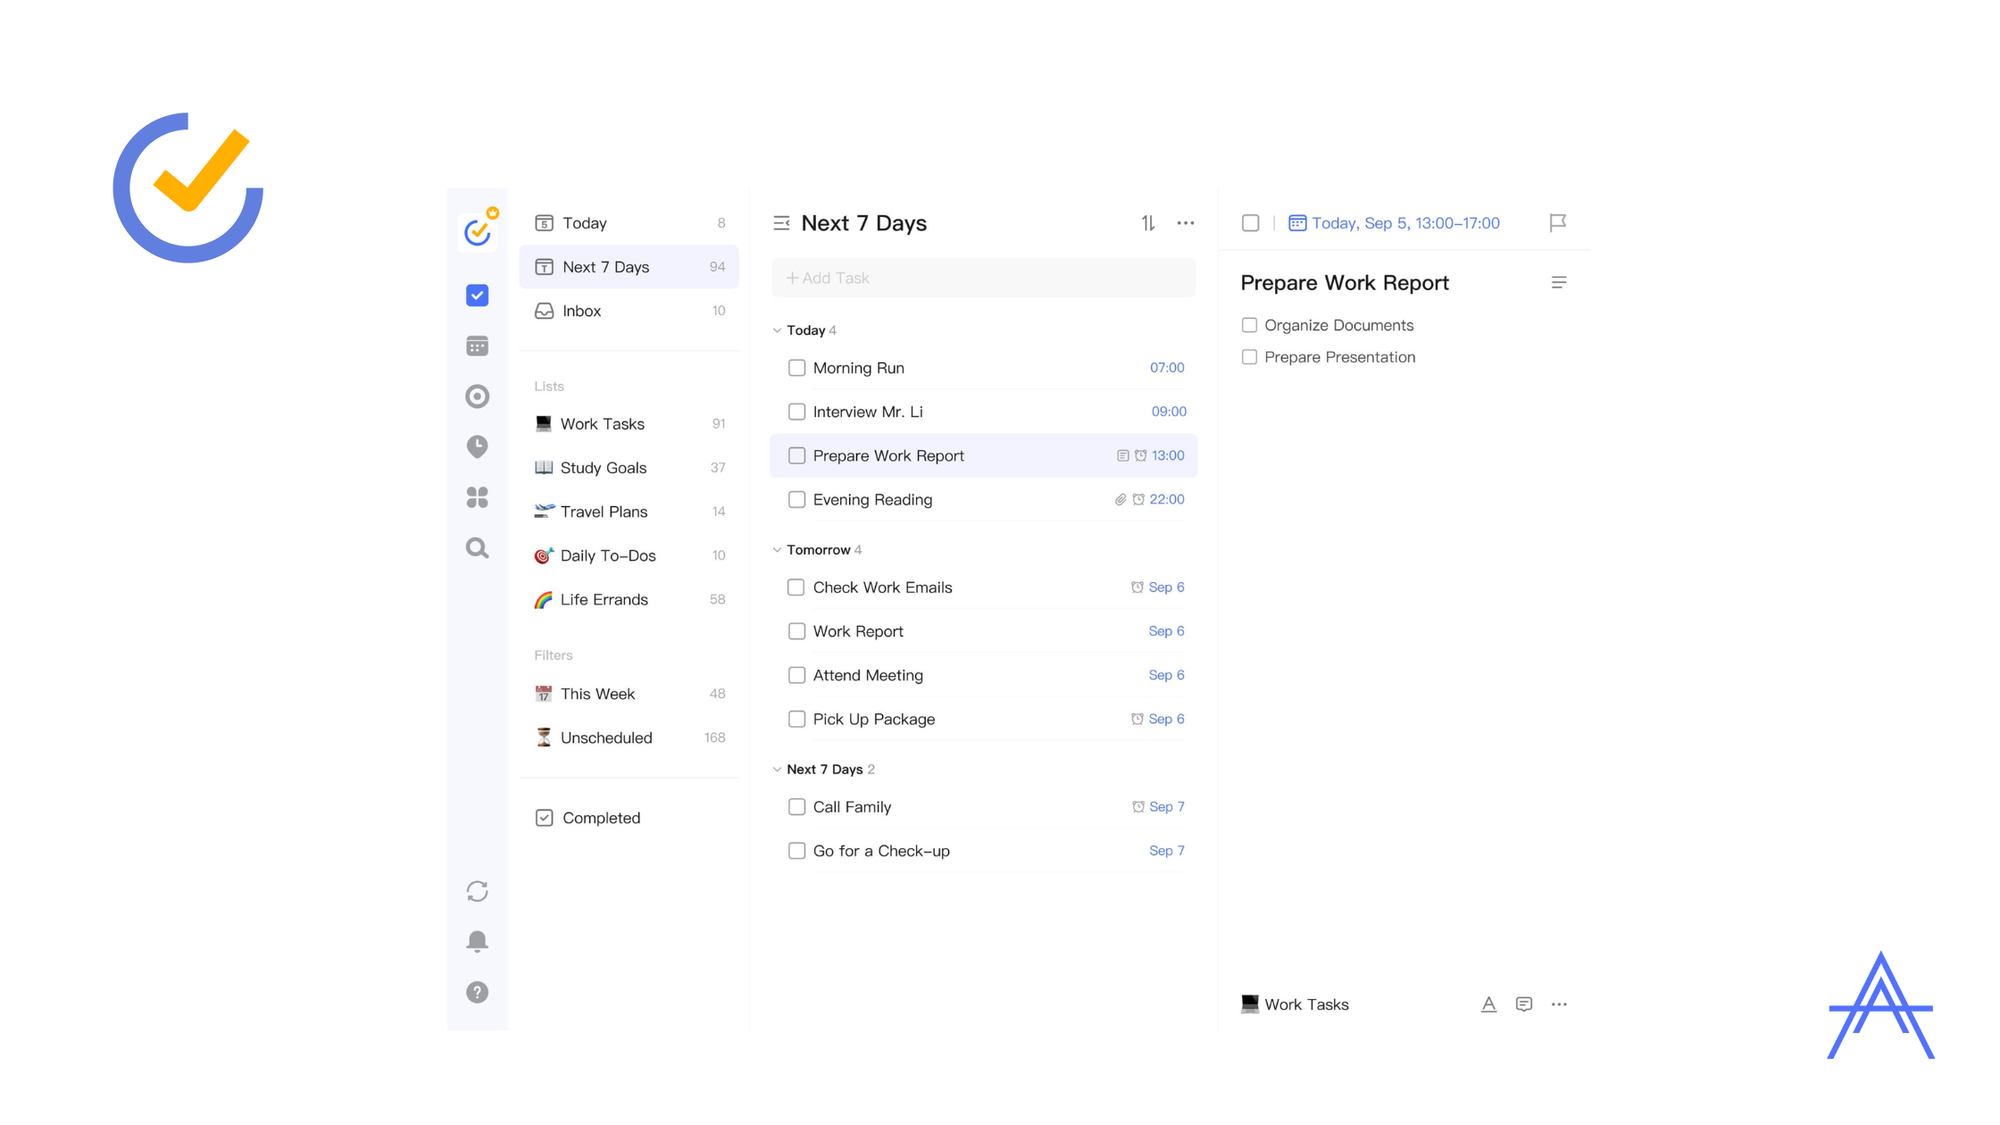Click the description lines icon beside task title
This screenshot has width=2000, height=1125.
1559,283
